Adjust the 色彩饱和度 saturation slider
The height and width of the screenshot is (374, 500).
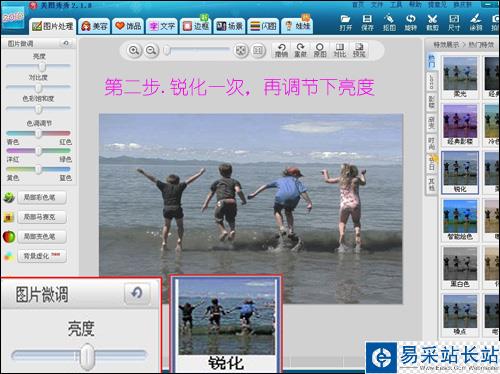click(x=38, y=109)
